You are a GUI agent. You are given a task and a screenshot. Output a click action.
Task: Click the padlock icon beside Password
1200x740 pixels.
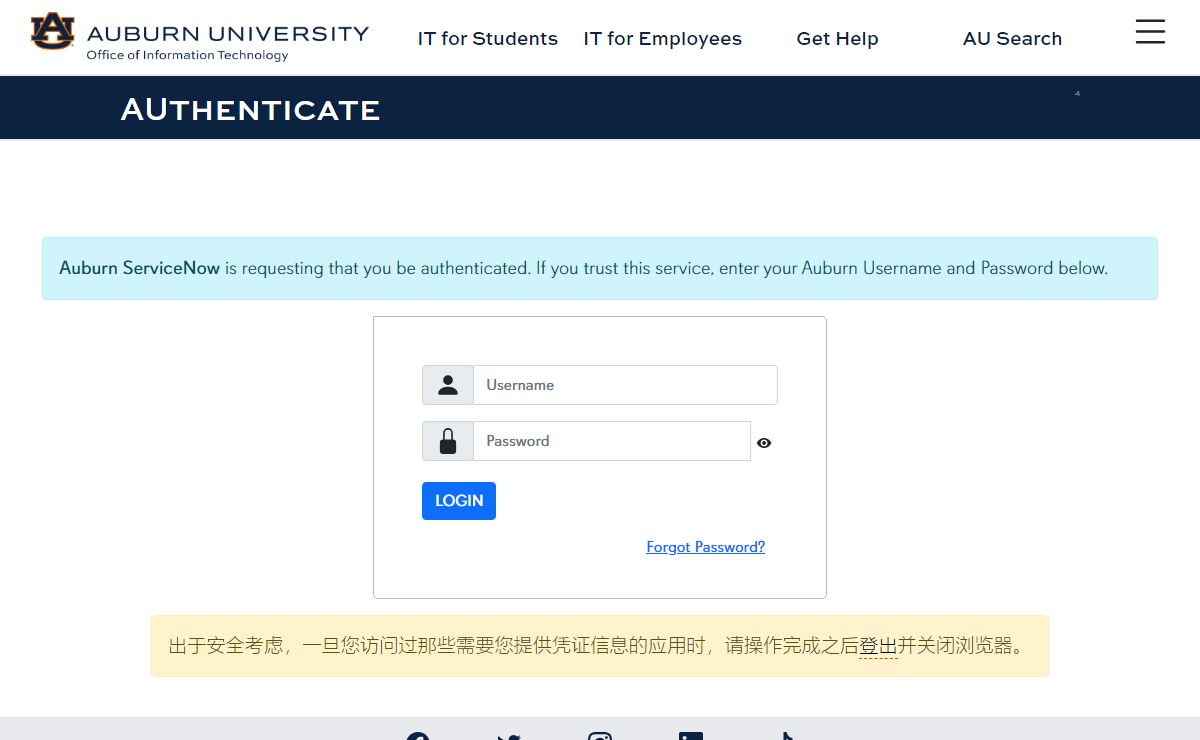(448, 441)
